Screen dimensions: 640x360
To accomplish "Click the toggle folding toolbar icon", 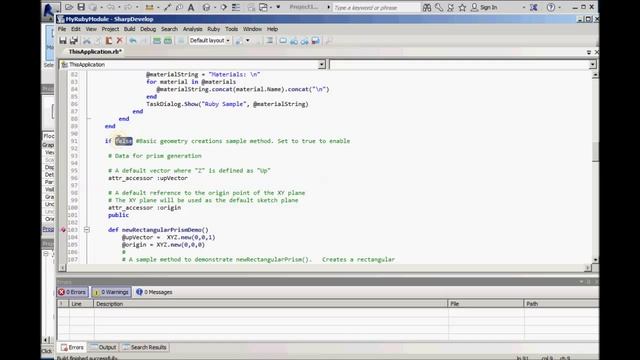I will pyautogui.click(x=269, y=40).
